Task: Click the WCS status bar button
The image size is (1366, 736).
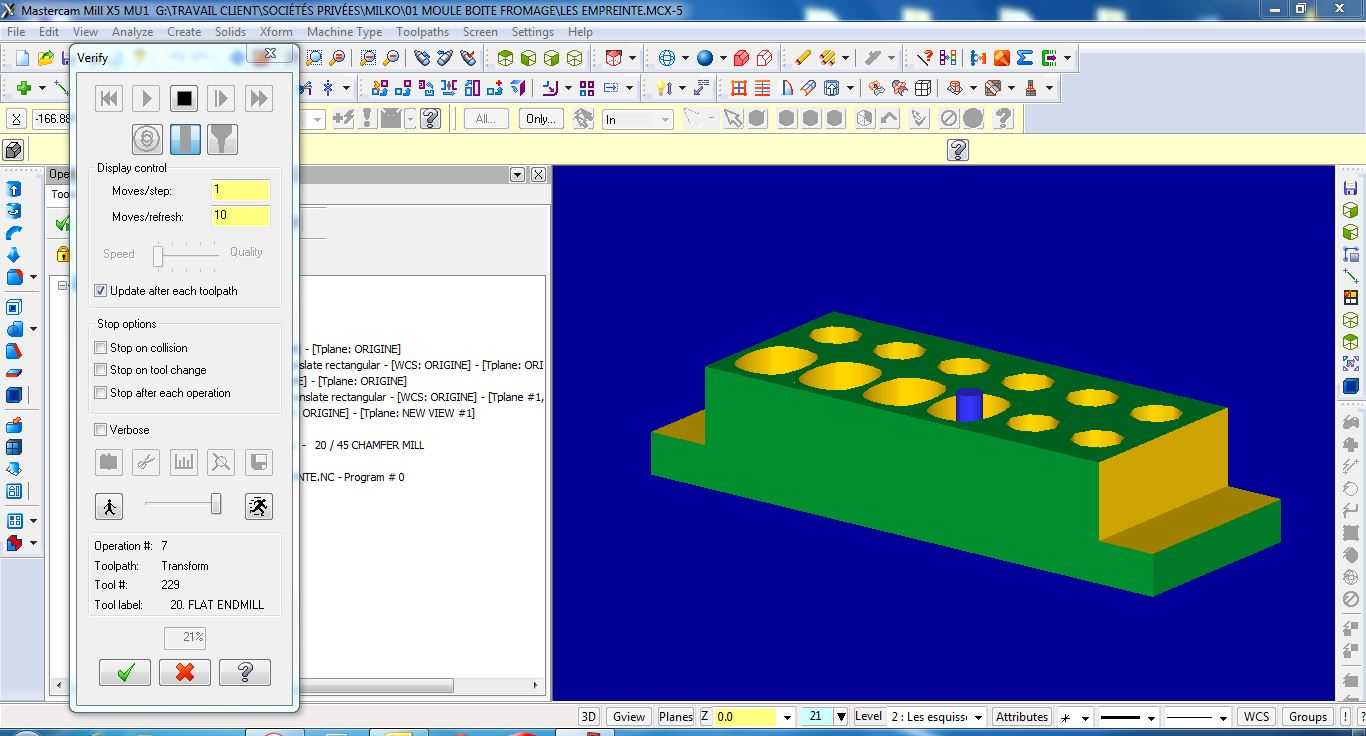Action: pos(1257,716)
